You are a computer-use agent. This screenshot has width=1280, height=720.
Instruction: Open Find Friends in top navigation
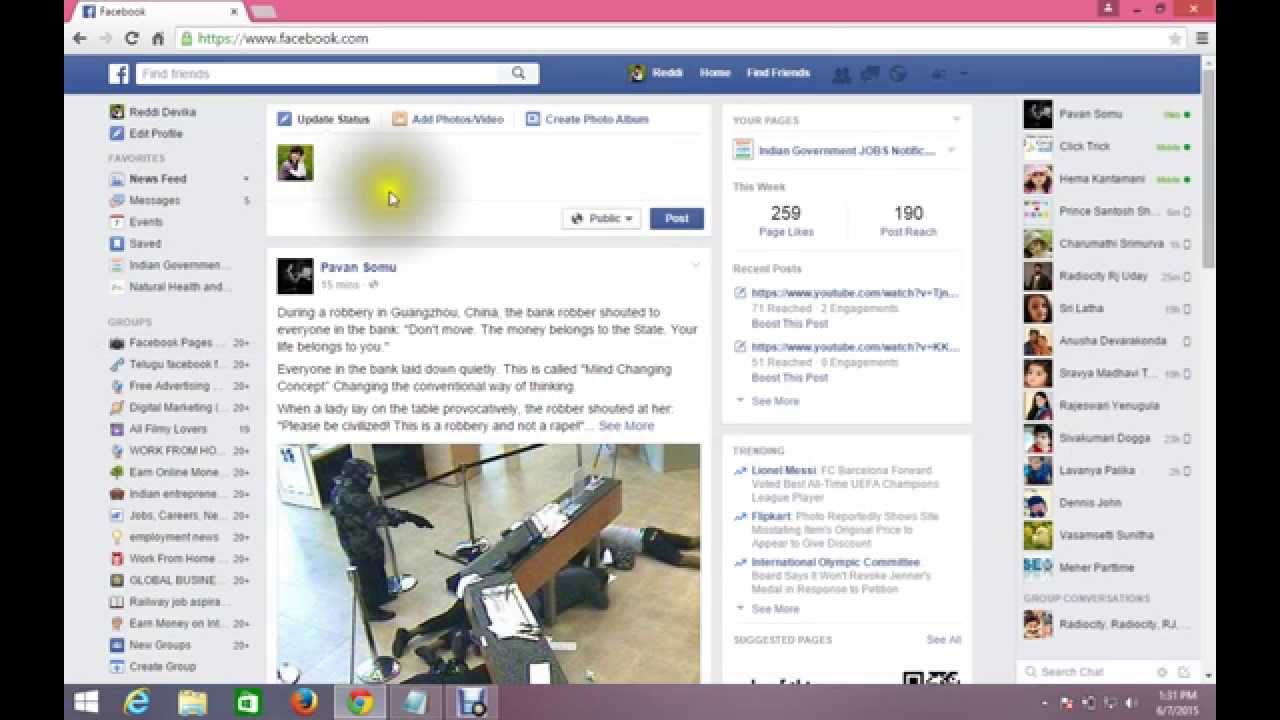[x=778, y=73]
